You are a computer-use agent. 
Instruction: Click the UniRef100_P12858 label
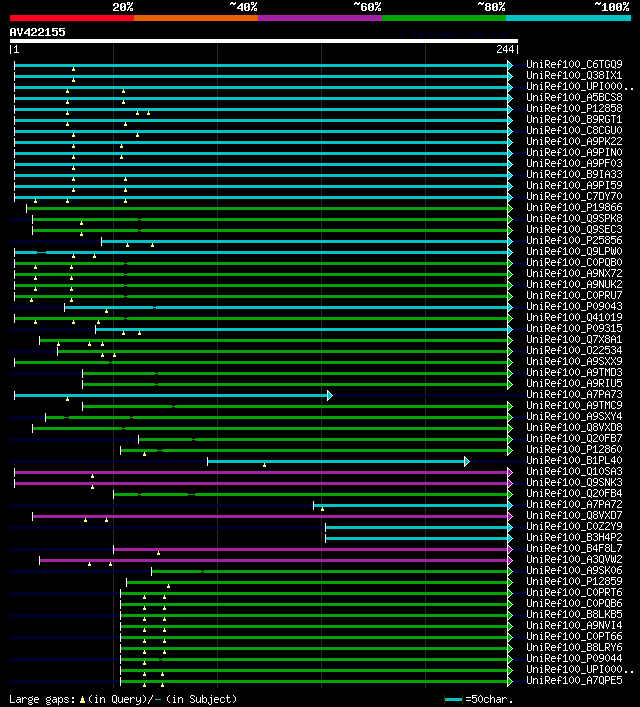tap(574, 108)
